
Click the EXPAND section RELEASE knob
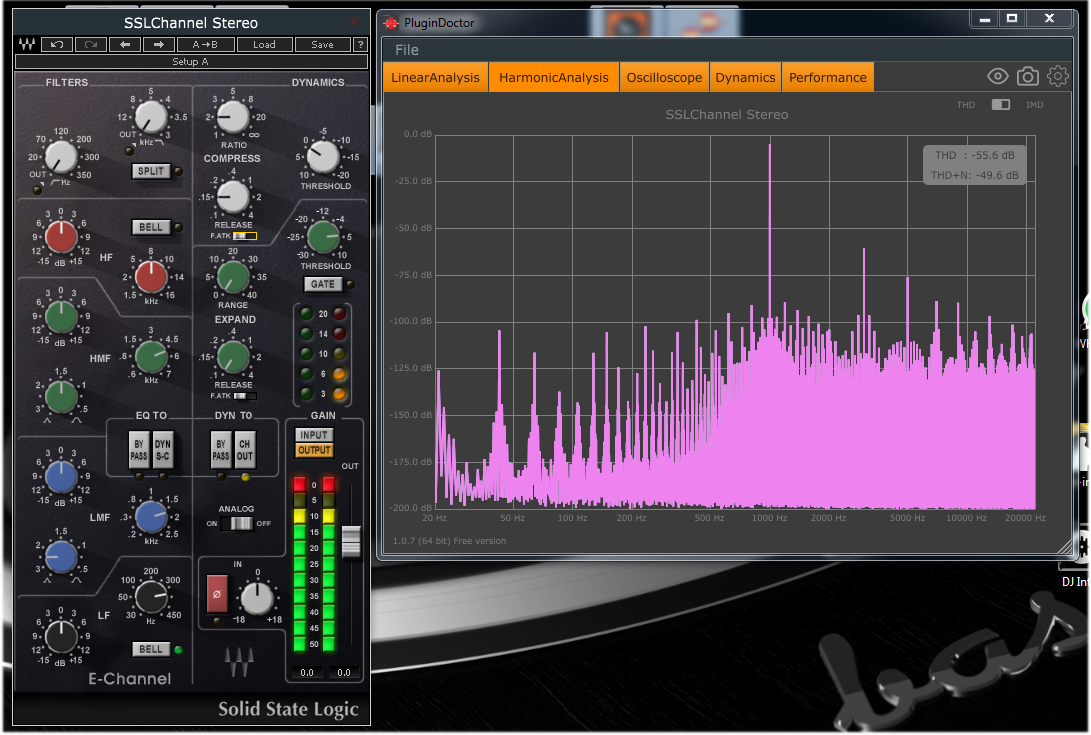pos(233,357)
